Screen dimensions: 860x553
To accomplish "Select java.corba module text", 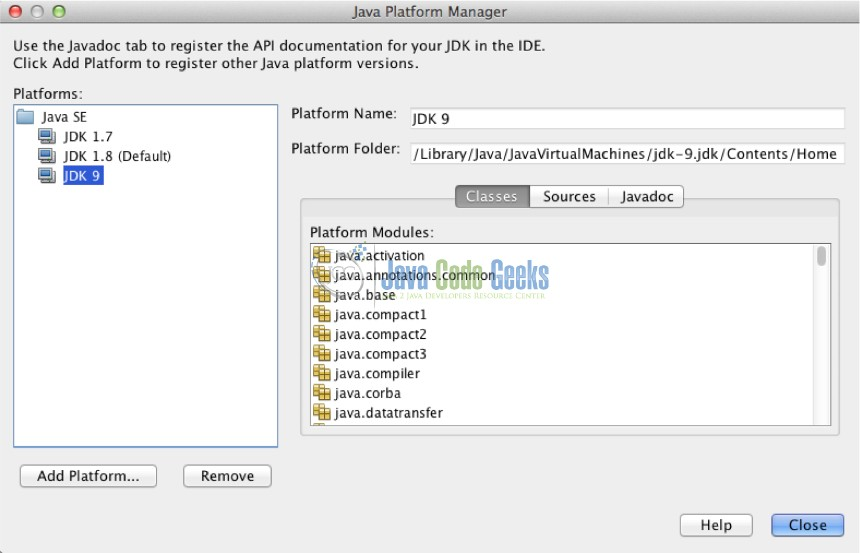I will pyautogui.click(x=367, y=393).
